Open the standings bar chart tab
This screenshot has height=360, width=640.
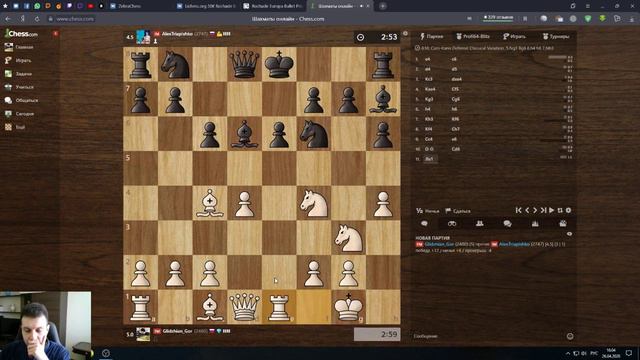[535, 223]
